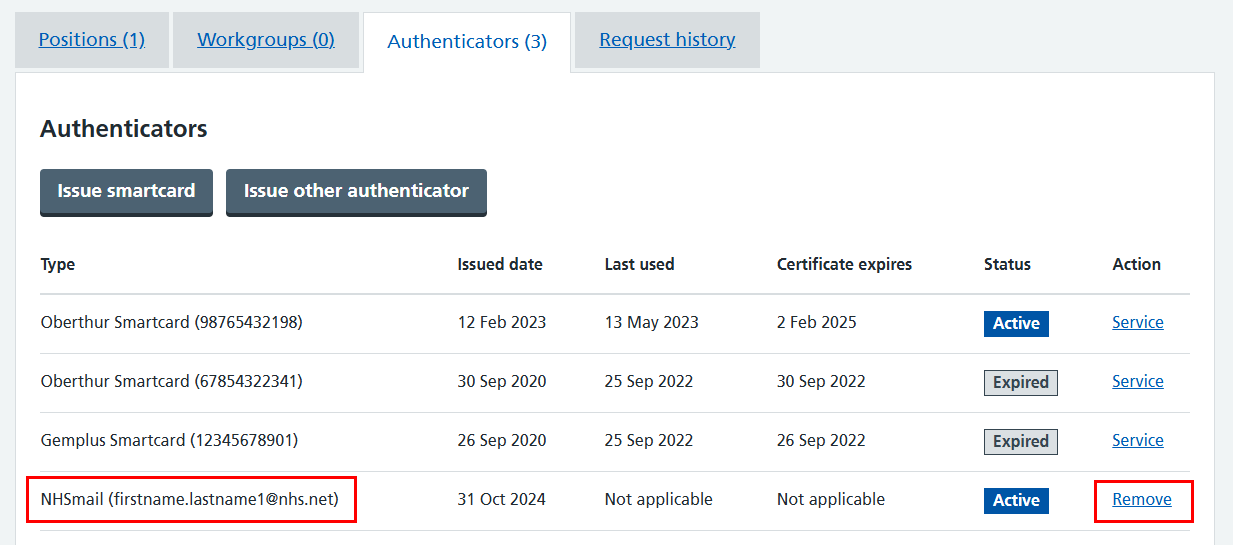This screenshot has width=1233, height=545.
Task: Click the Last used column header
Action: coord(639,264)
